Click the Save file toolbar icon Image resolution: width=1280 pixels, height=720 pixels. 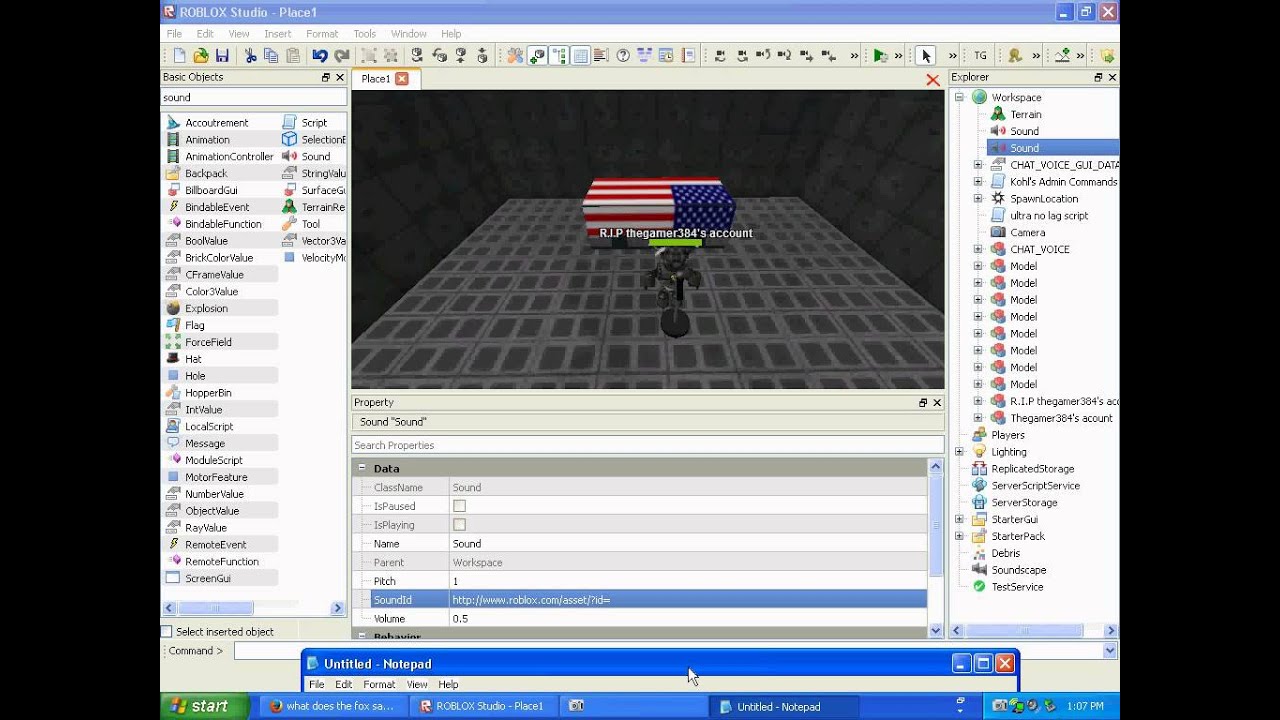coord(222,56)
